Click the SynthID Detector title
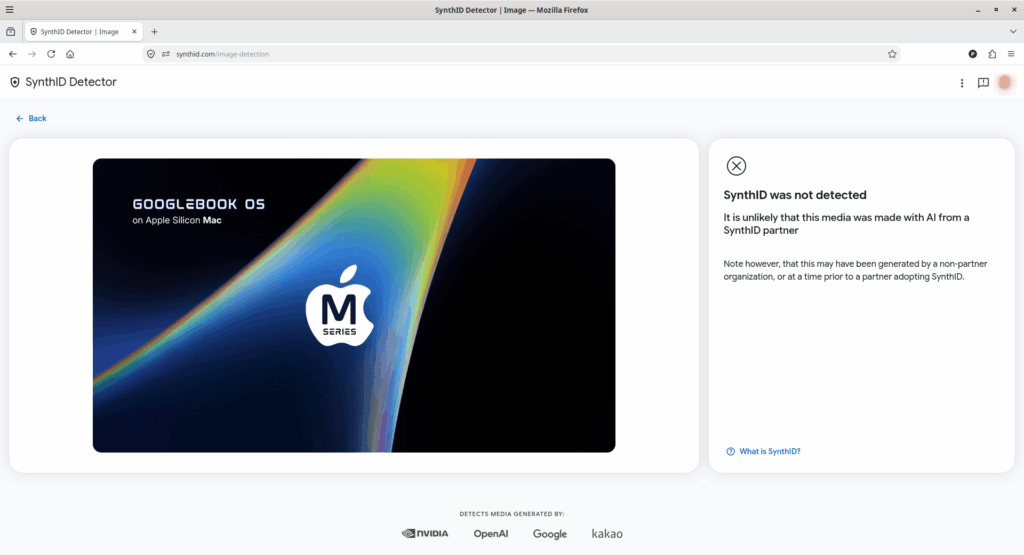This screenshot has height=555, width=1024. (x=71, y=82)
